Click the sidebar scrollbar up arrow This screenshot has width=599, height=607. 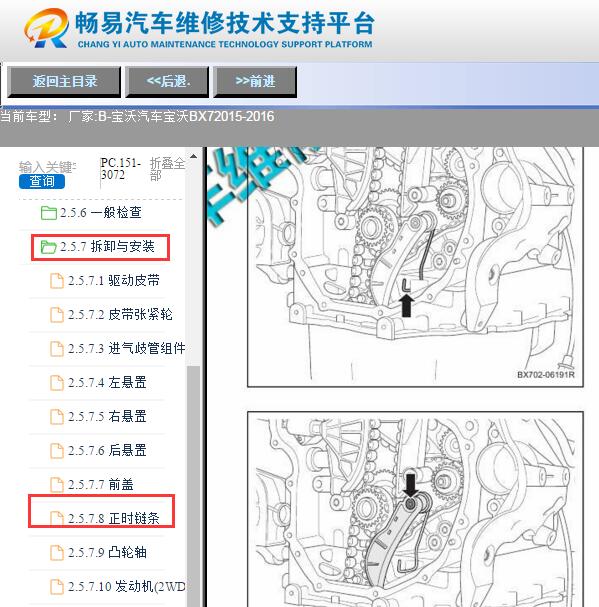(x=194, y=157)
